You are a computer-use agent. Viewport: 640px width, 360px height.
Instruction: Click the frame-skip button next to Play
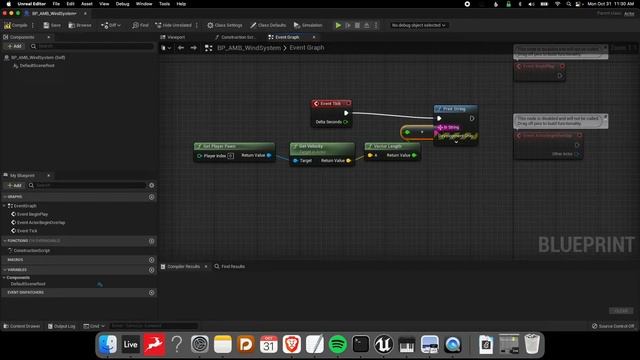pyautogui.click(x=348, y=25)
